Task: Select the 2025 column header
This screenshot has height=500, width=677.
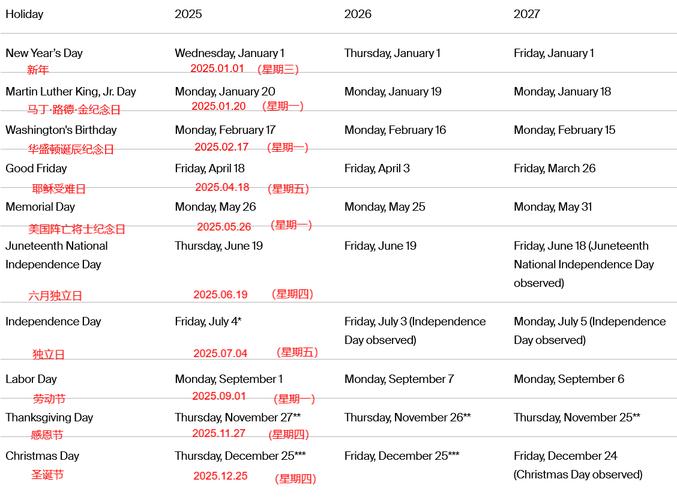Action: 188,14
